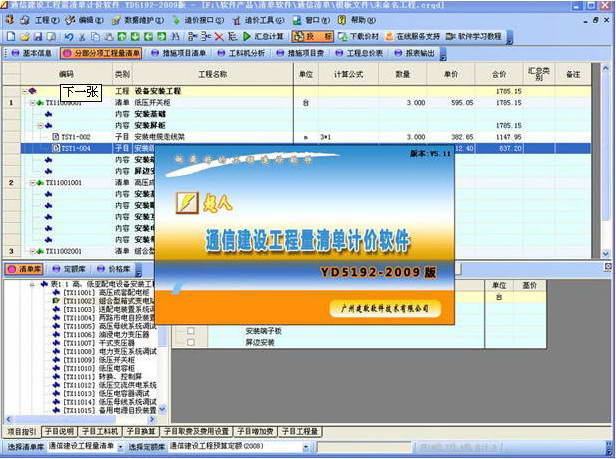This screenshot has width=616, height=459.
Task: Open the 选择清单库 dropdown
Action: (120, 447)
